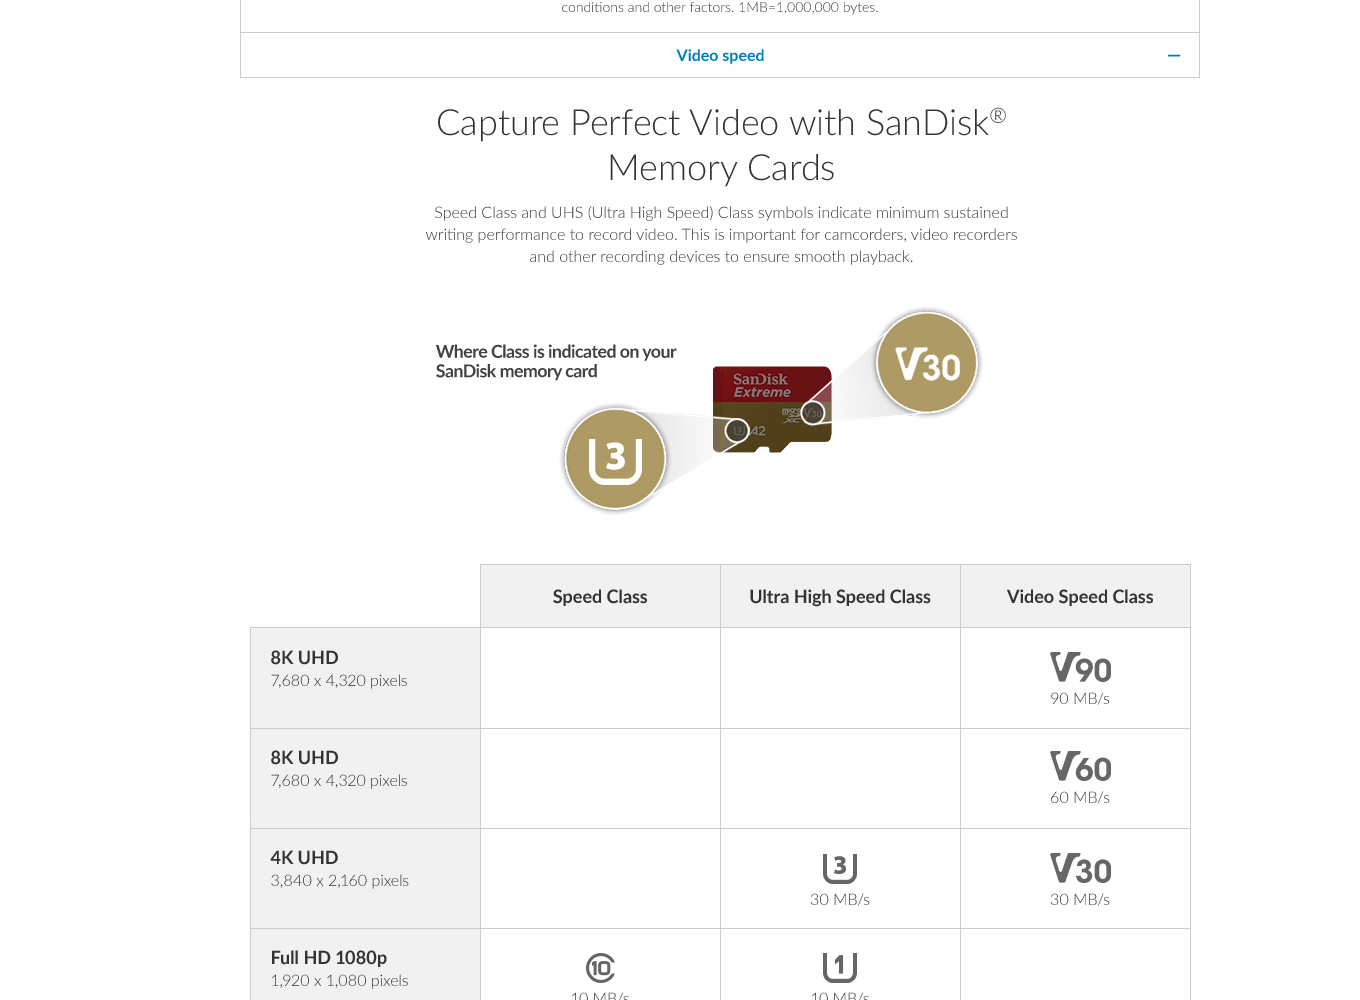Image resolution: width=1360 pixels, height=1000 pixels.
Task: Click the small V30 circle on card
Action: pyautogui.click(x=813, y=412)
